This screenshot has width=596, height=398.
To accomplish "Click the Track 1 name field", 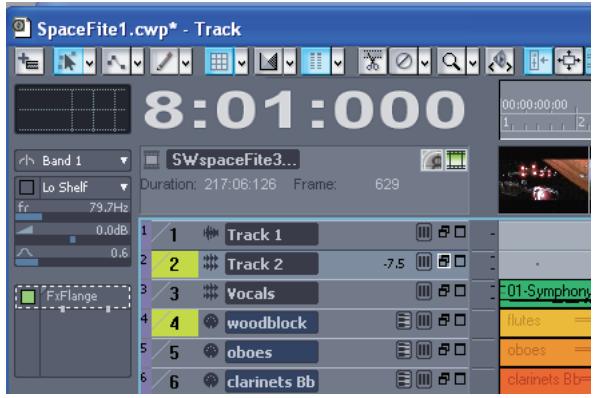I will pos(271,234).
